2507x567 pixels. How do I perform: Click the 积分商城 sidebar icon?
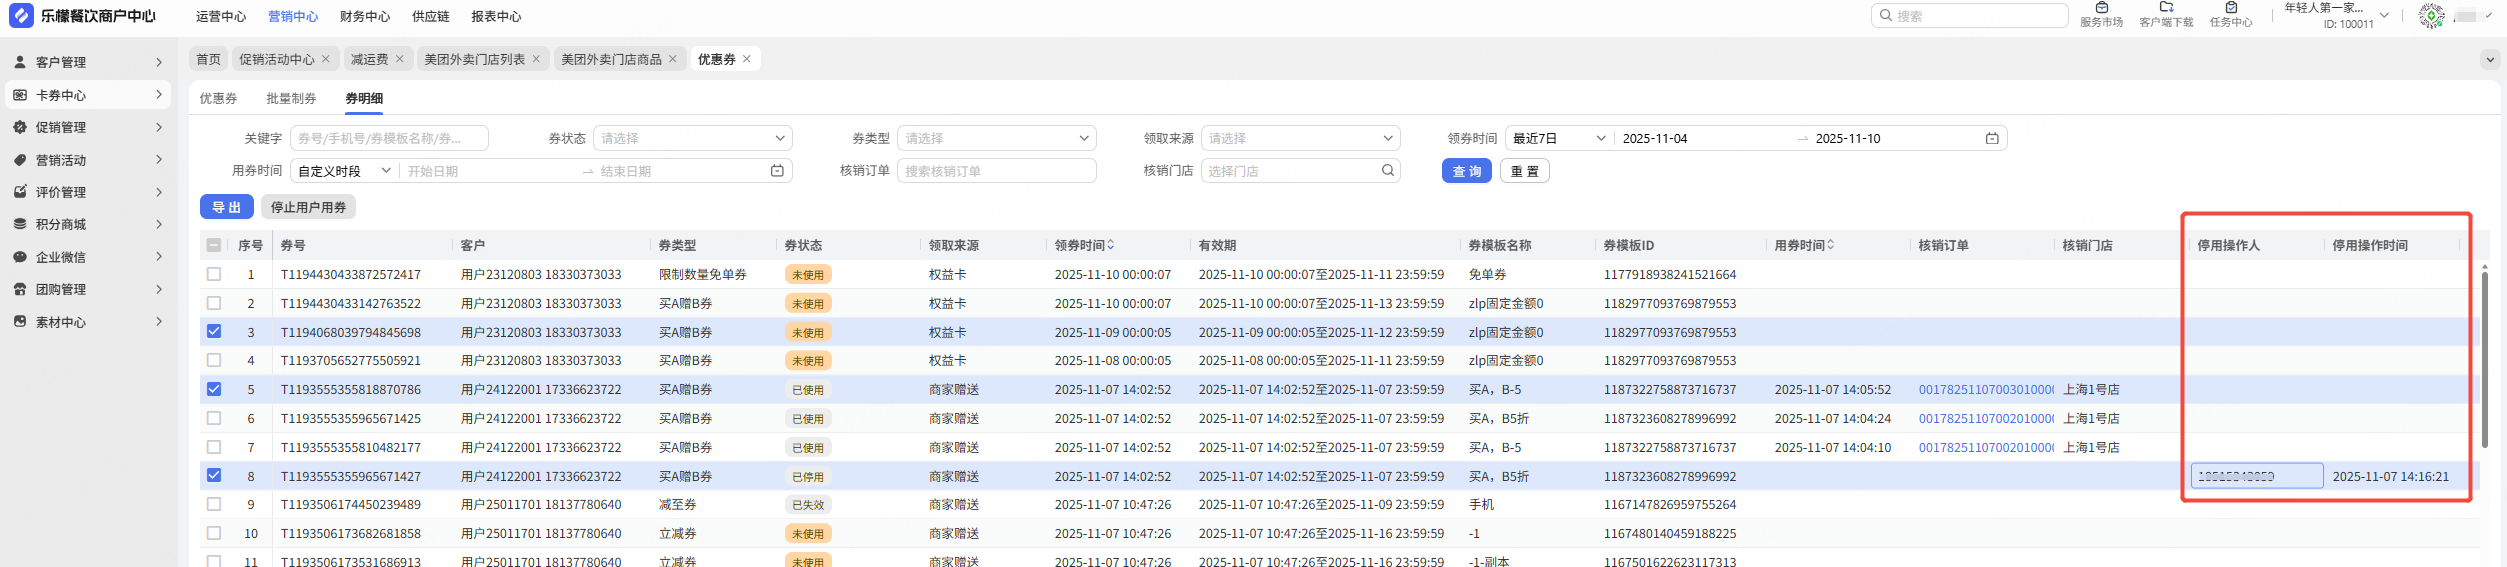click(20, 224)
